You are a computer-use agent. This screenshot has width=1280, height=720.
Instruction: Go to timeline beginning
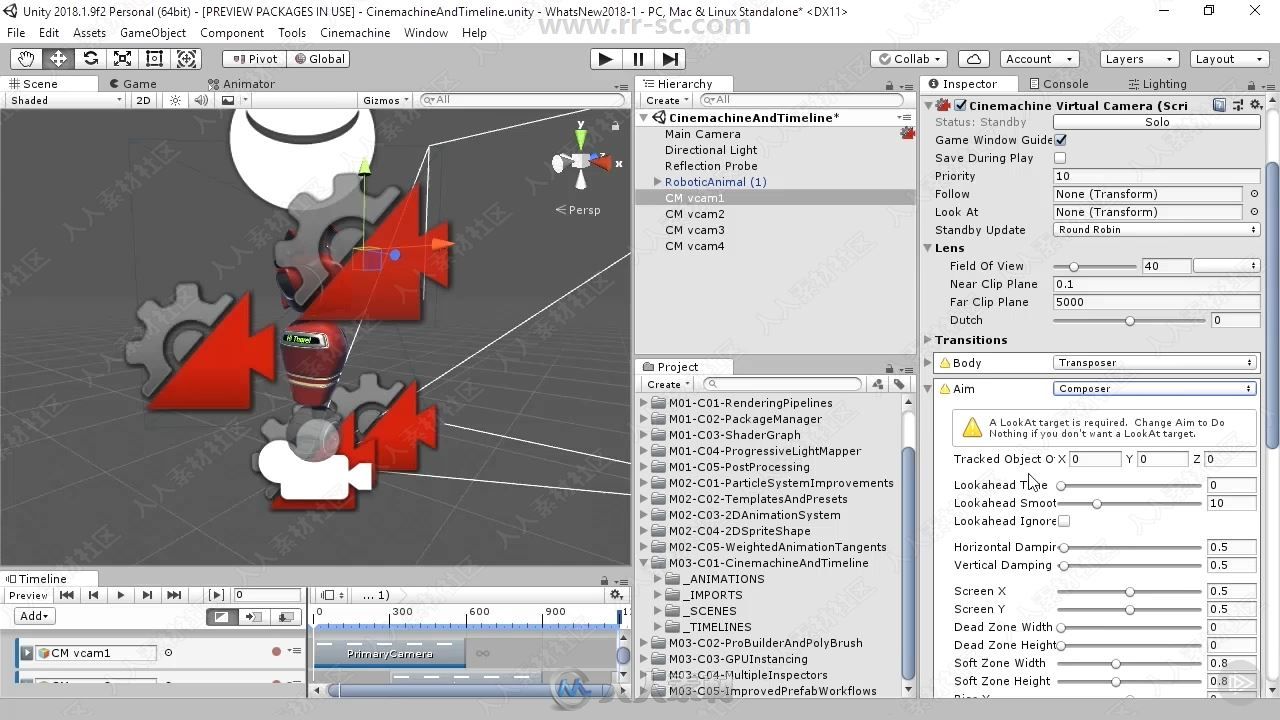click(67, 595)
